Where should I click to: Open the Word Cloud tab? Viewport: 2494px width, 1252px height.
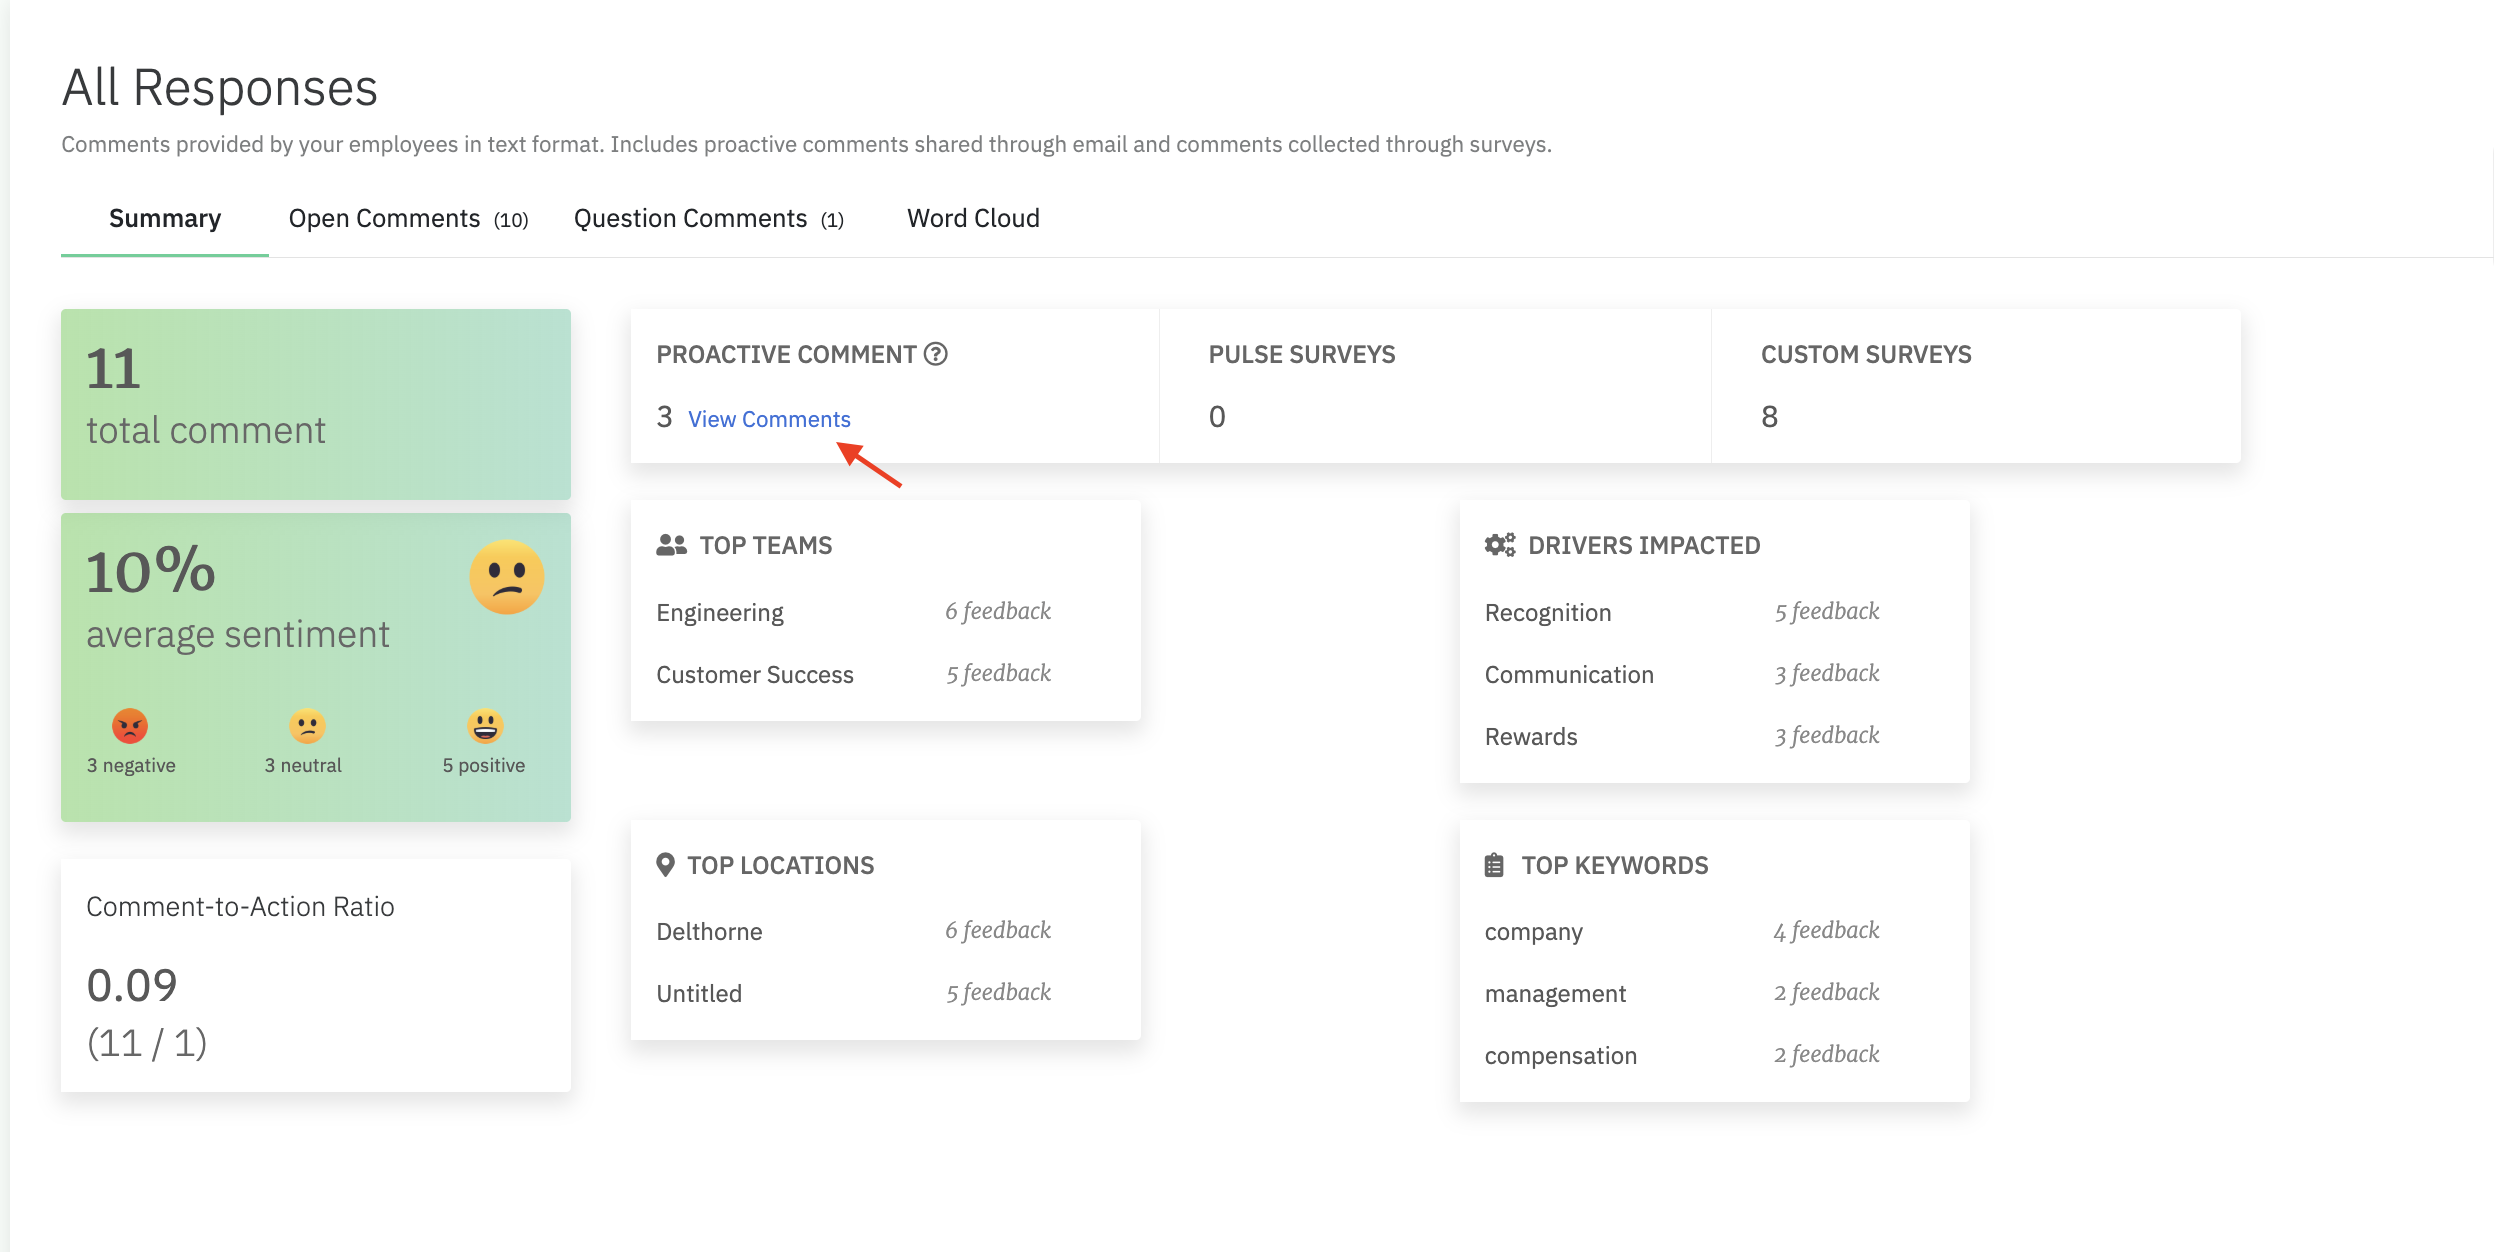pyautogui.click(x=973, y=219)
